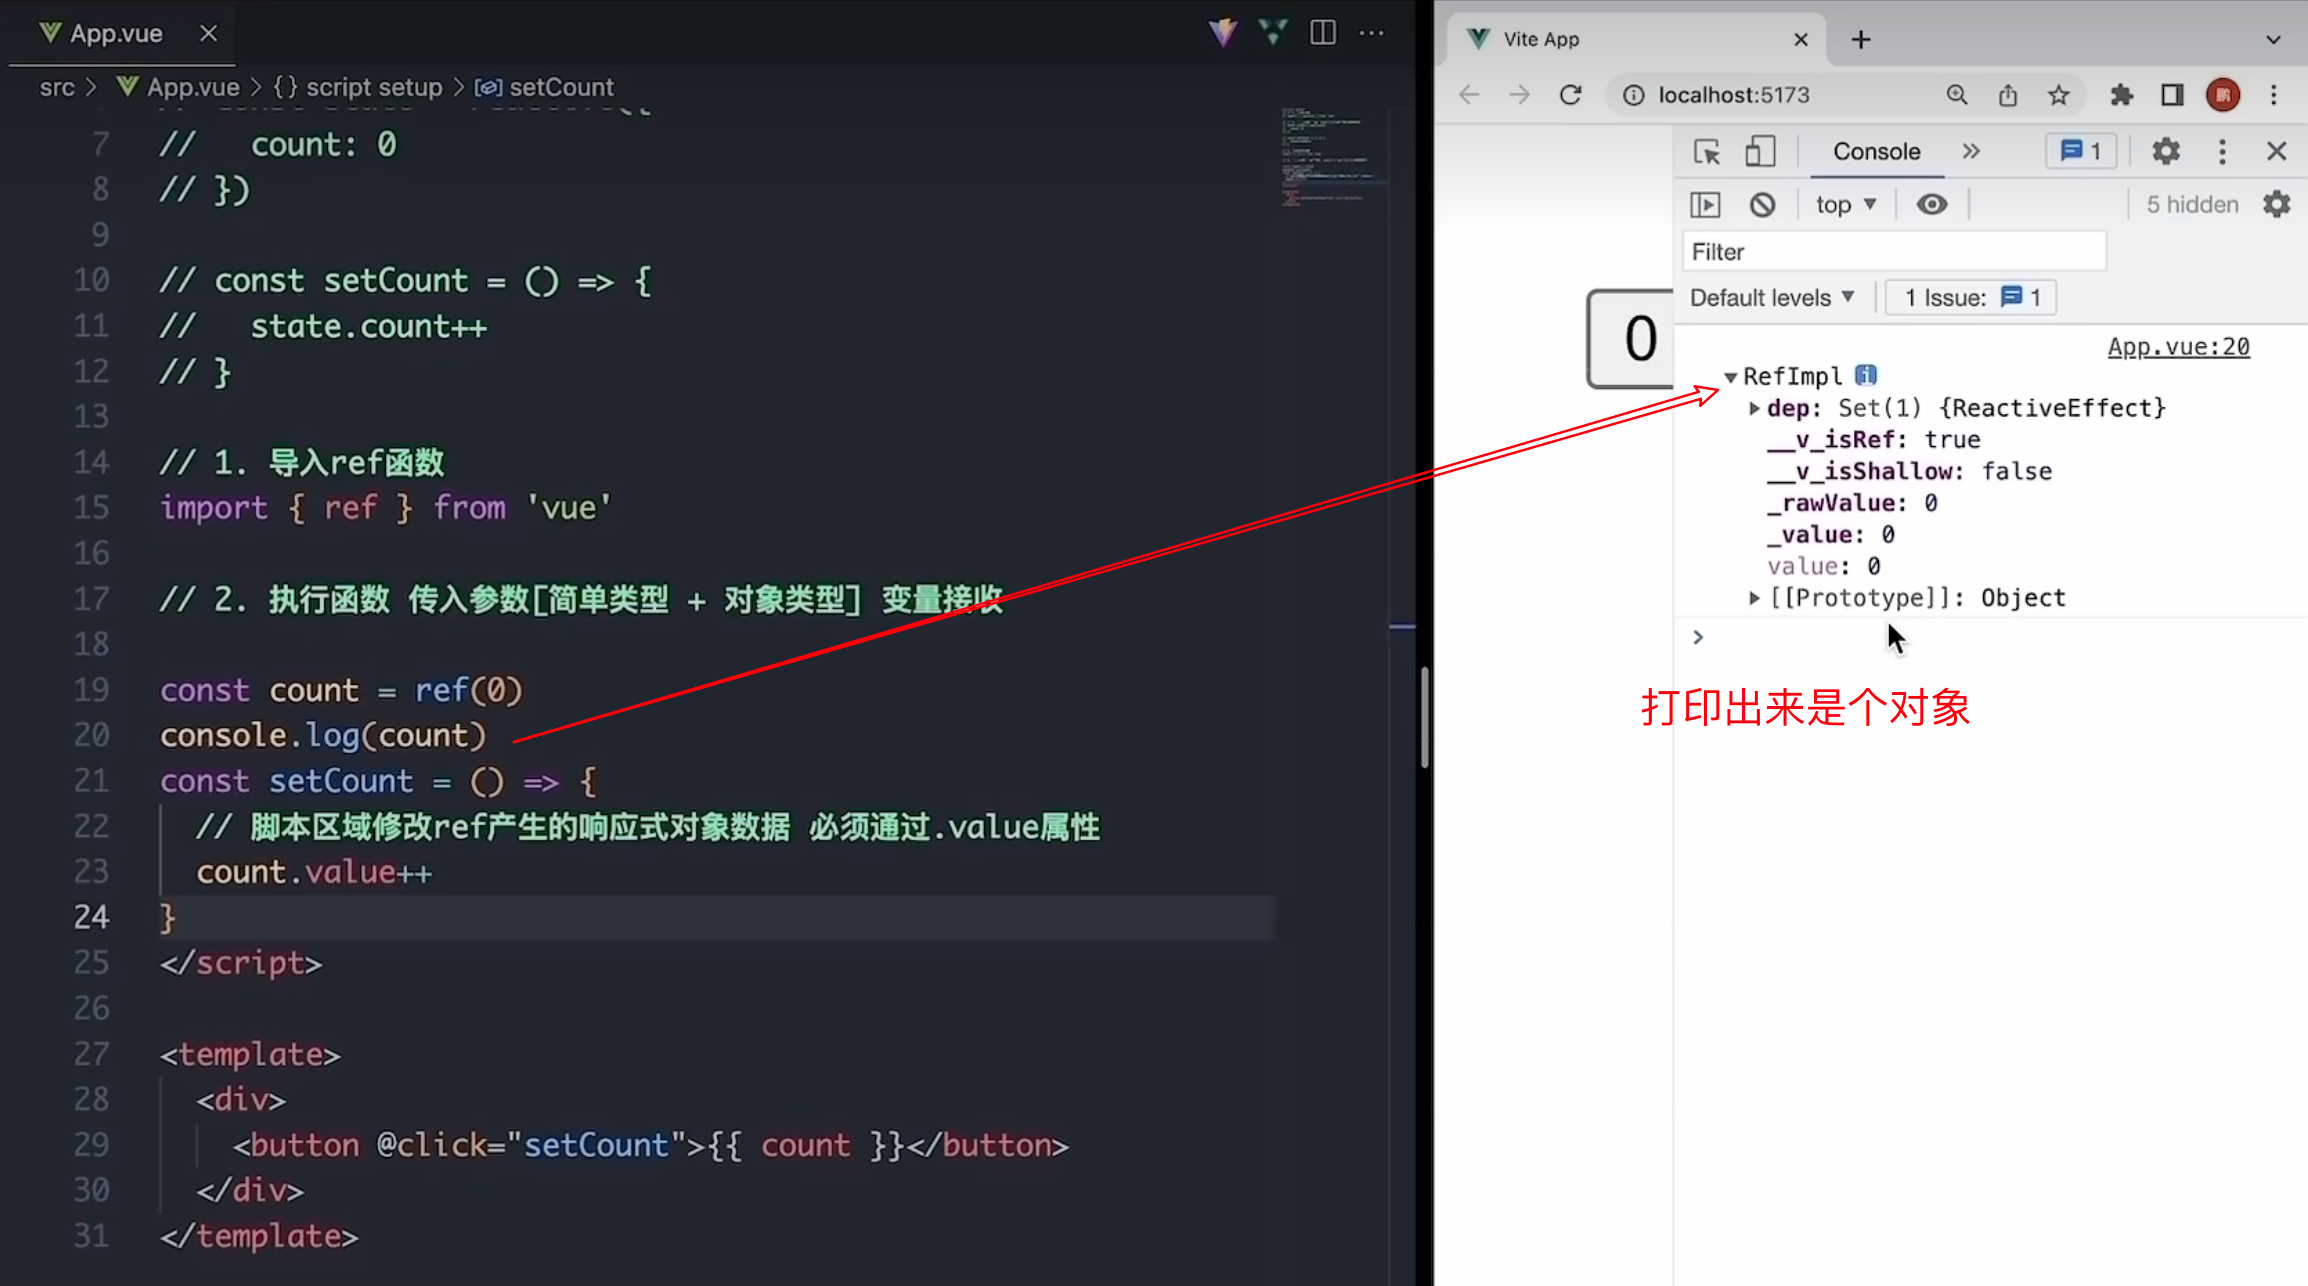Click the RefImpl info badge icon
Viewport: 2308px width, 1286px height.
1865,375
